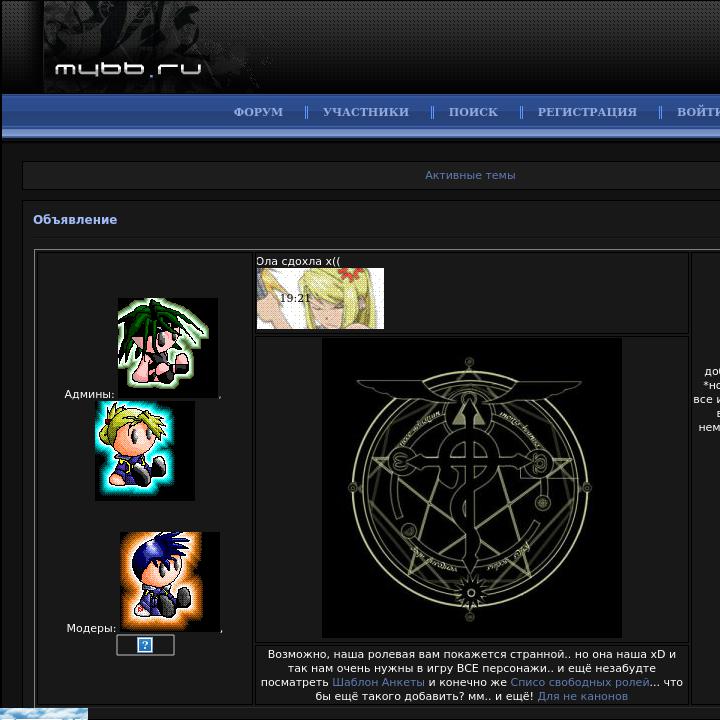Screen dimensions: 720x720
Task: Open the Списо свободных ролей link
Action: point(580,682)
